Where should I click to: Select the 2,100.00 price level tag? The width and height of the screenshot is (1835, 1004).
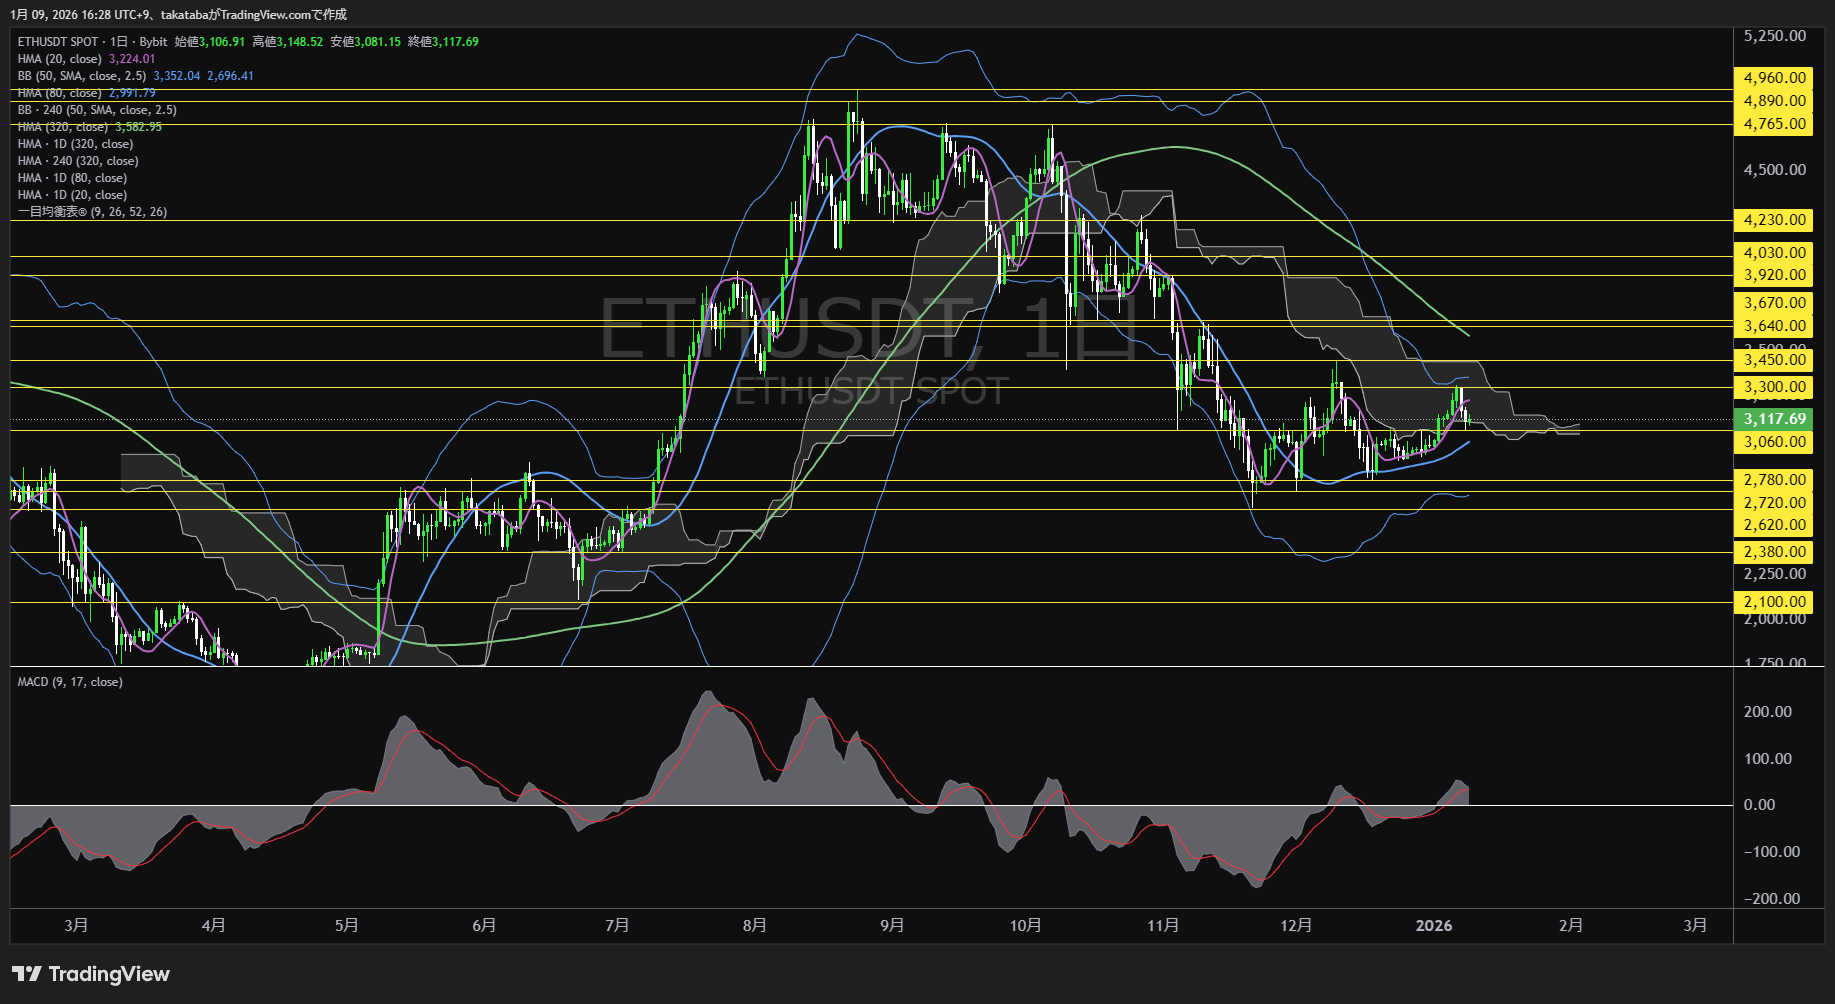click(1774, 602)
